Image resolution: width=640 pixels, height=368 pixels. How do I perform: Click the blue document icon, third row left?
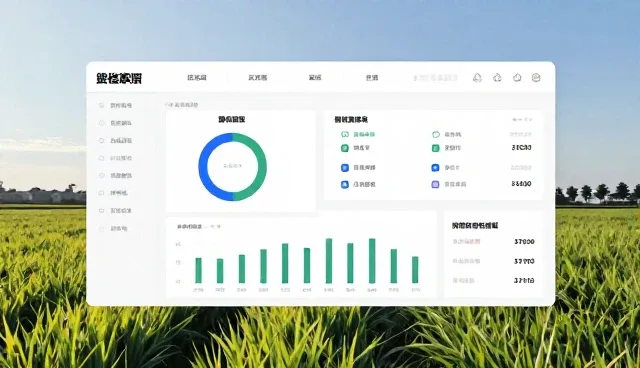pos(345,168)
